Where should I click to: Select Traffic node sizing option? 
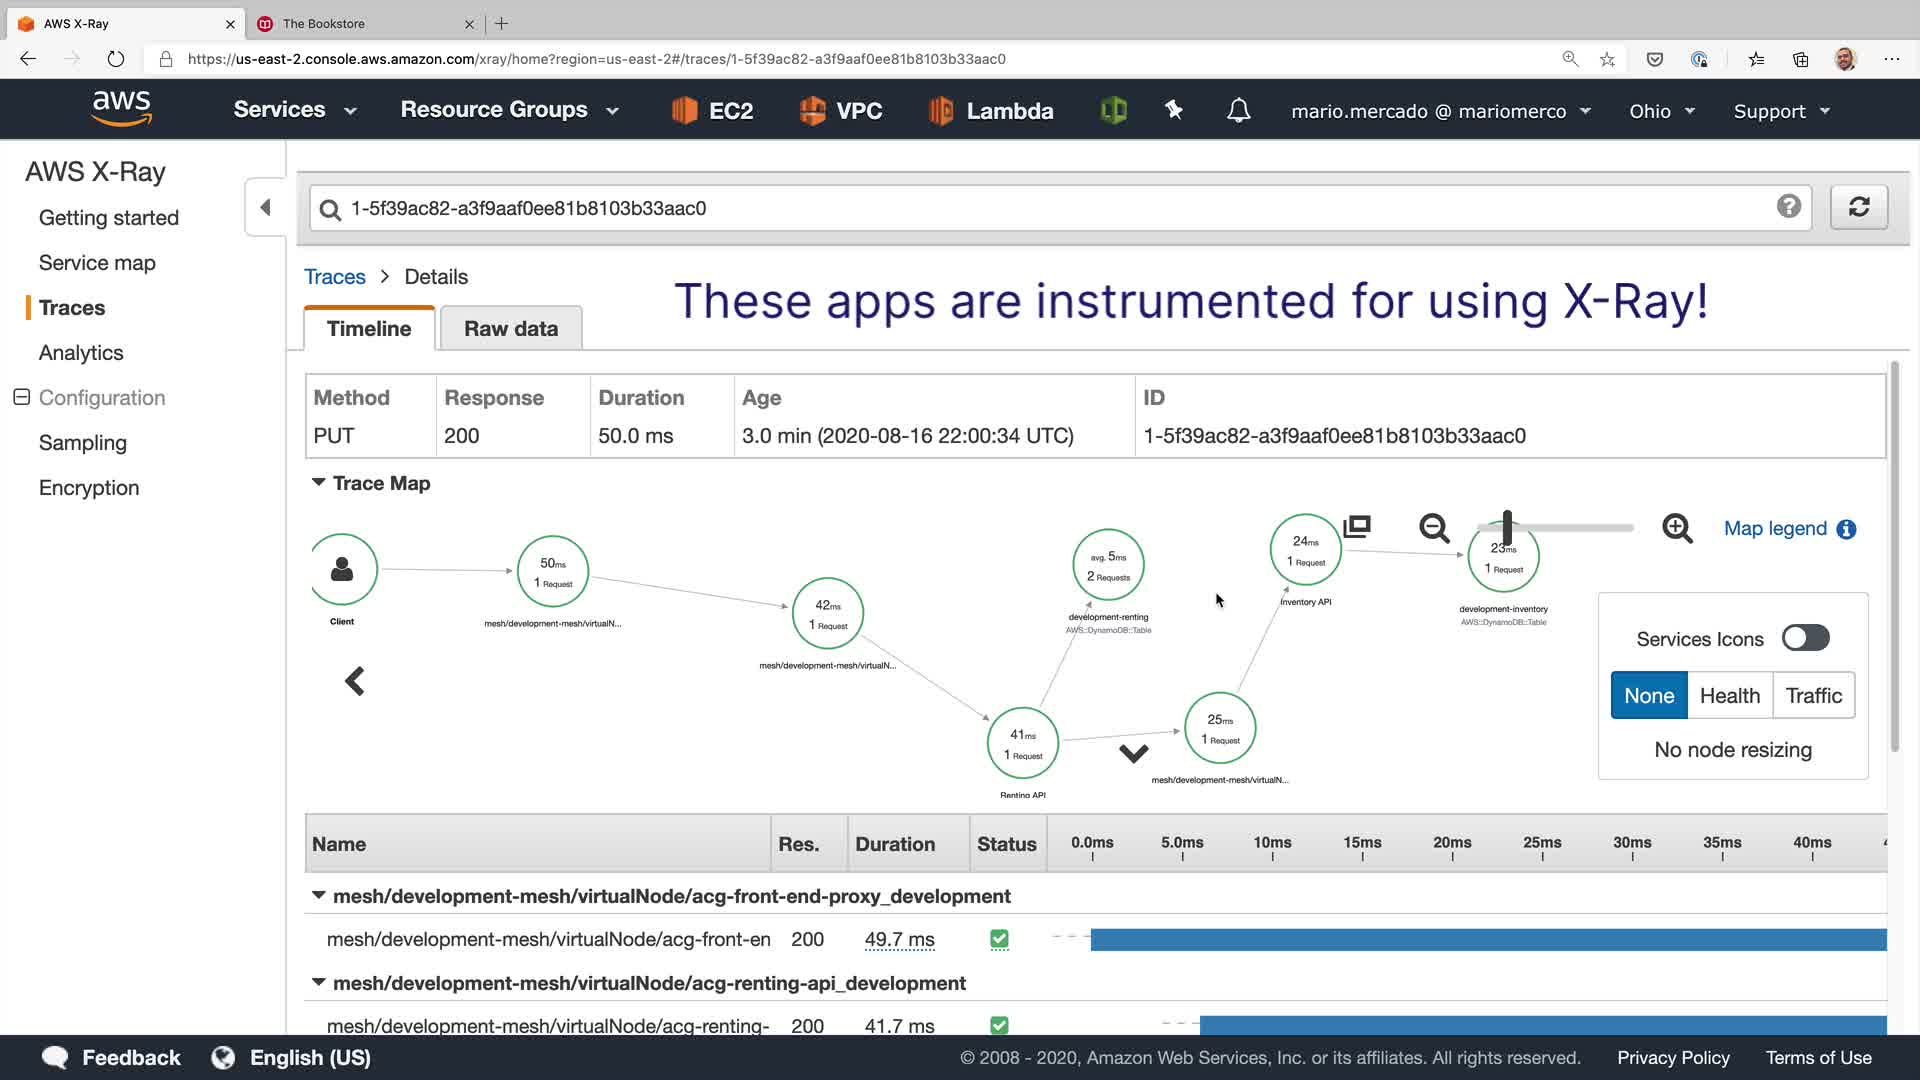pos(1813,696)
